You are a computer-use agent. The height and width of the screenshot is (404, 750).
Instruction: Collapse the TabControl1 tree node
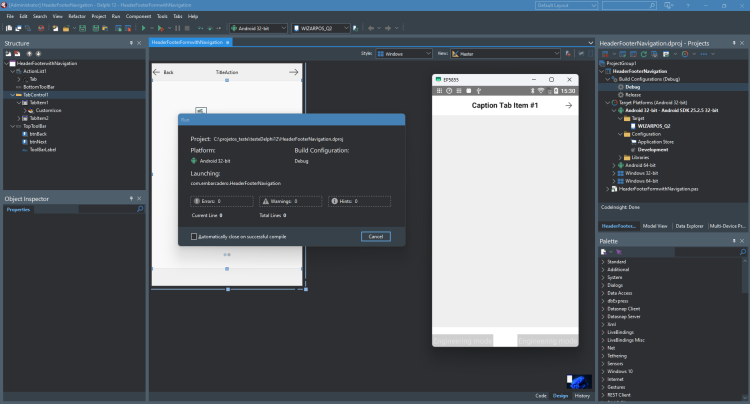point(13,95)
